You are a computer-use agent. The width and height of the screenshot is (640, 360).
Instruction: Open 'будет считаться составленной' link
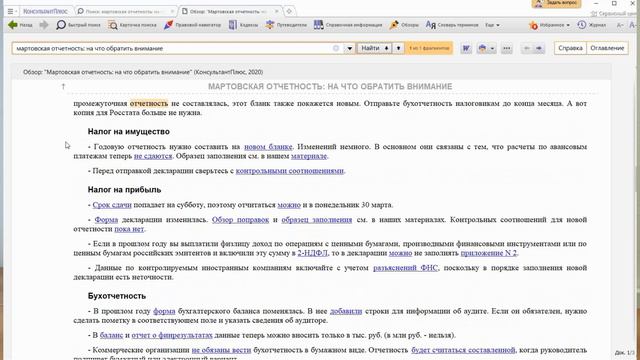click(x=463, y=350)
